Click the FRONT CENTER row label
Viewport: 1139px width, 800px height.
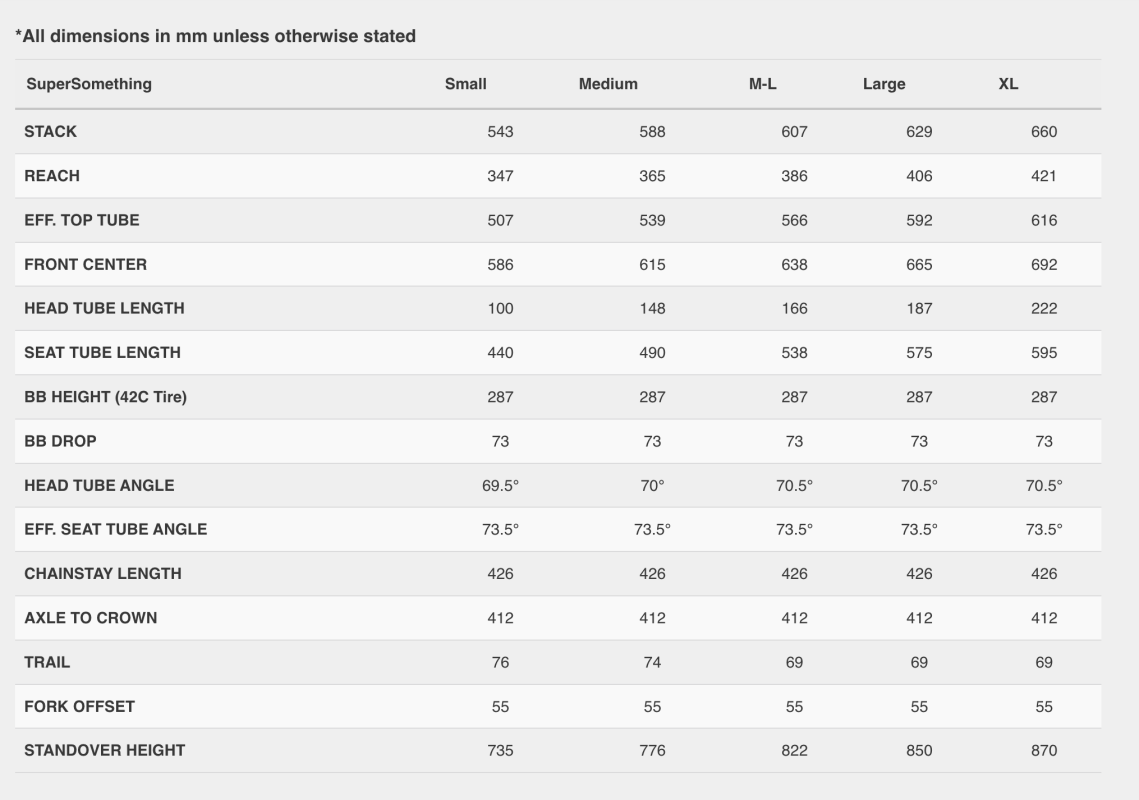(86, 265)
